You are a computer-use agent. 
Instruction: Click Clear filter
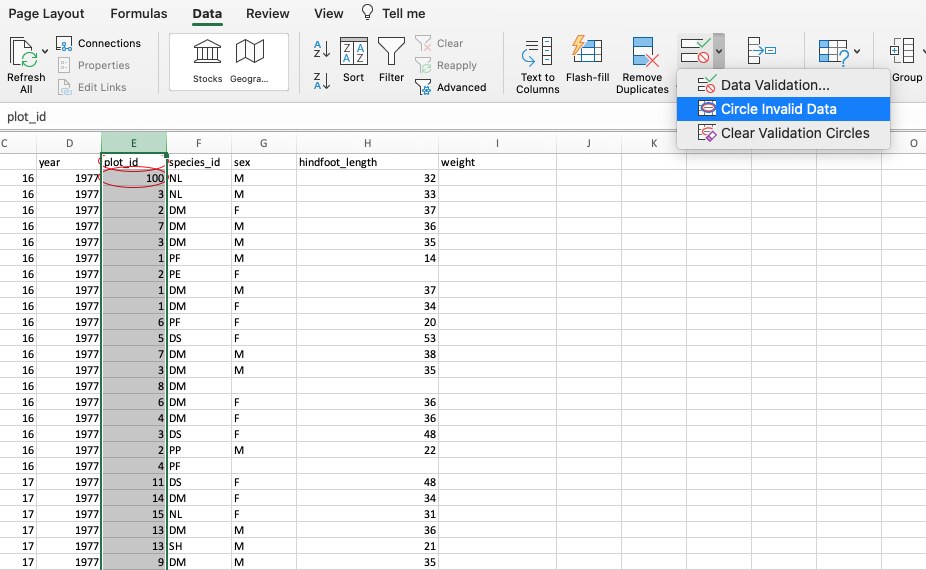[439, 43]
